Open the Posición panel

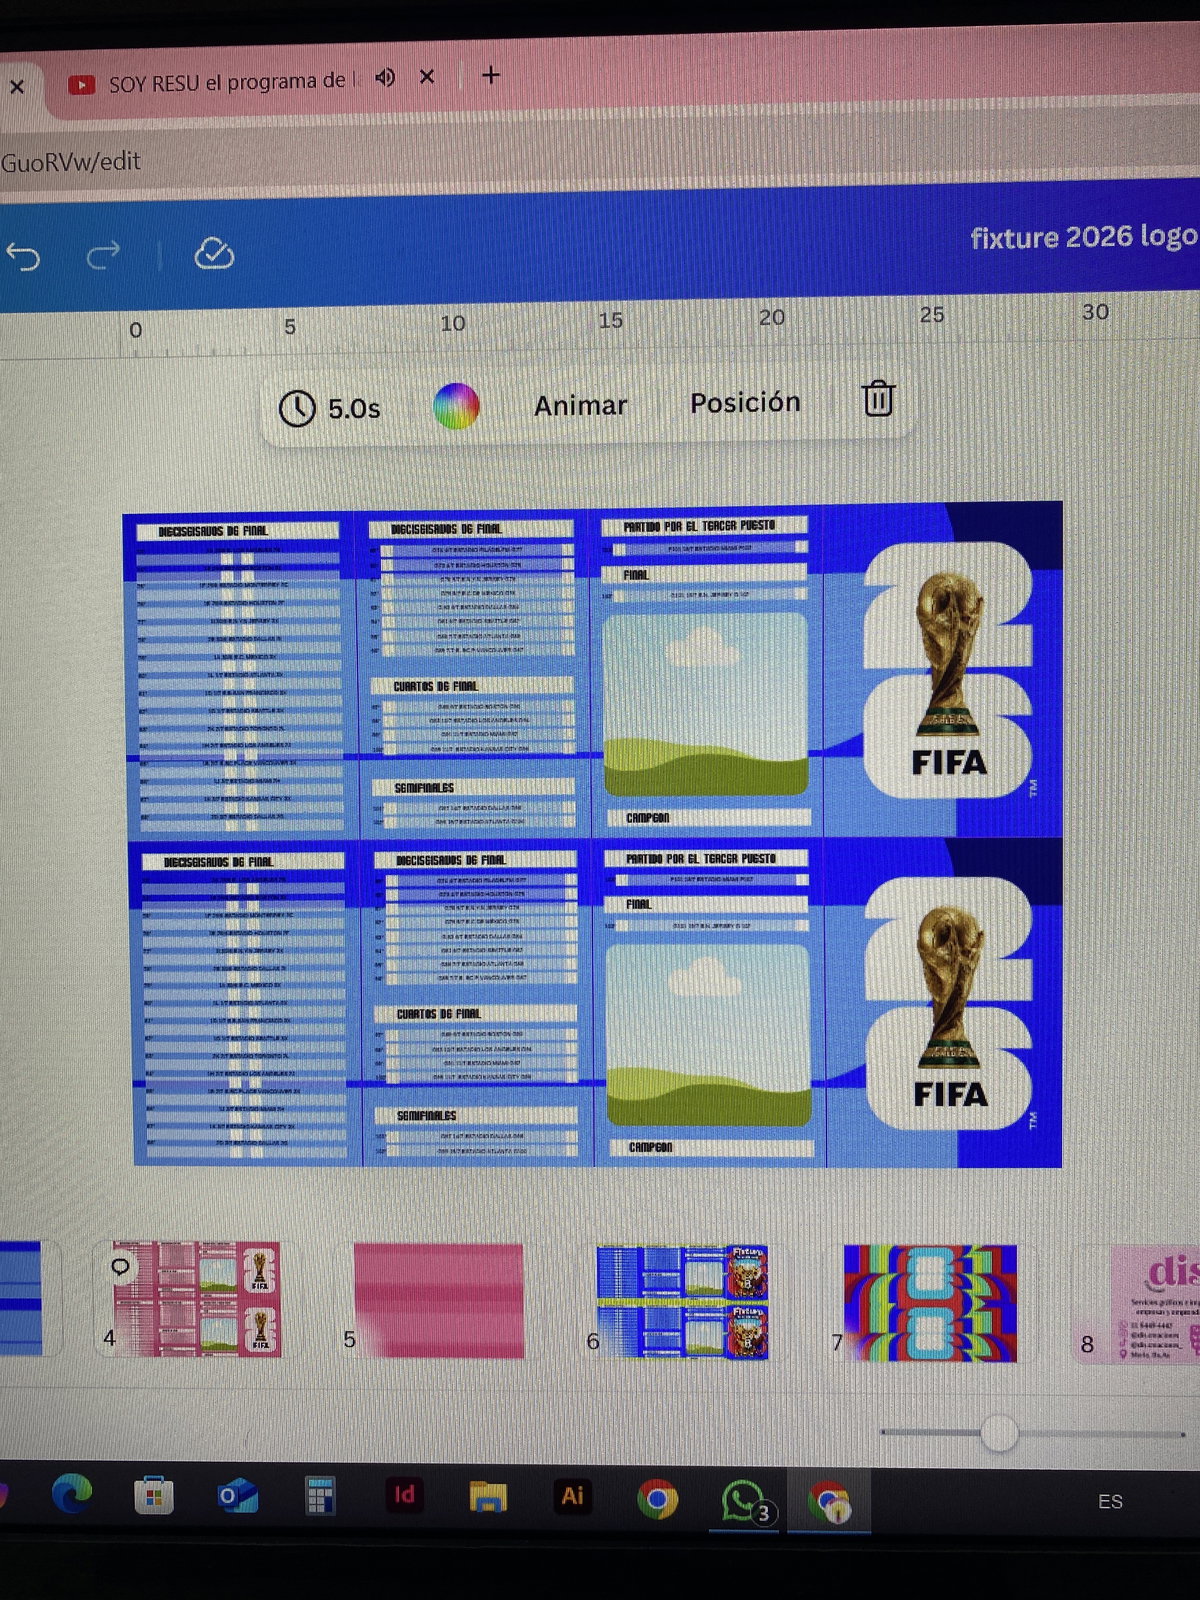click(745, 402)
